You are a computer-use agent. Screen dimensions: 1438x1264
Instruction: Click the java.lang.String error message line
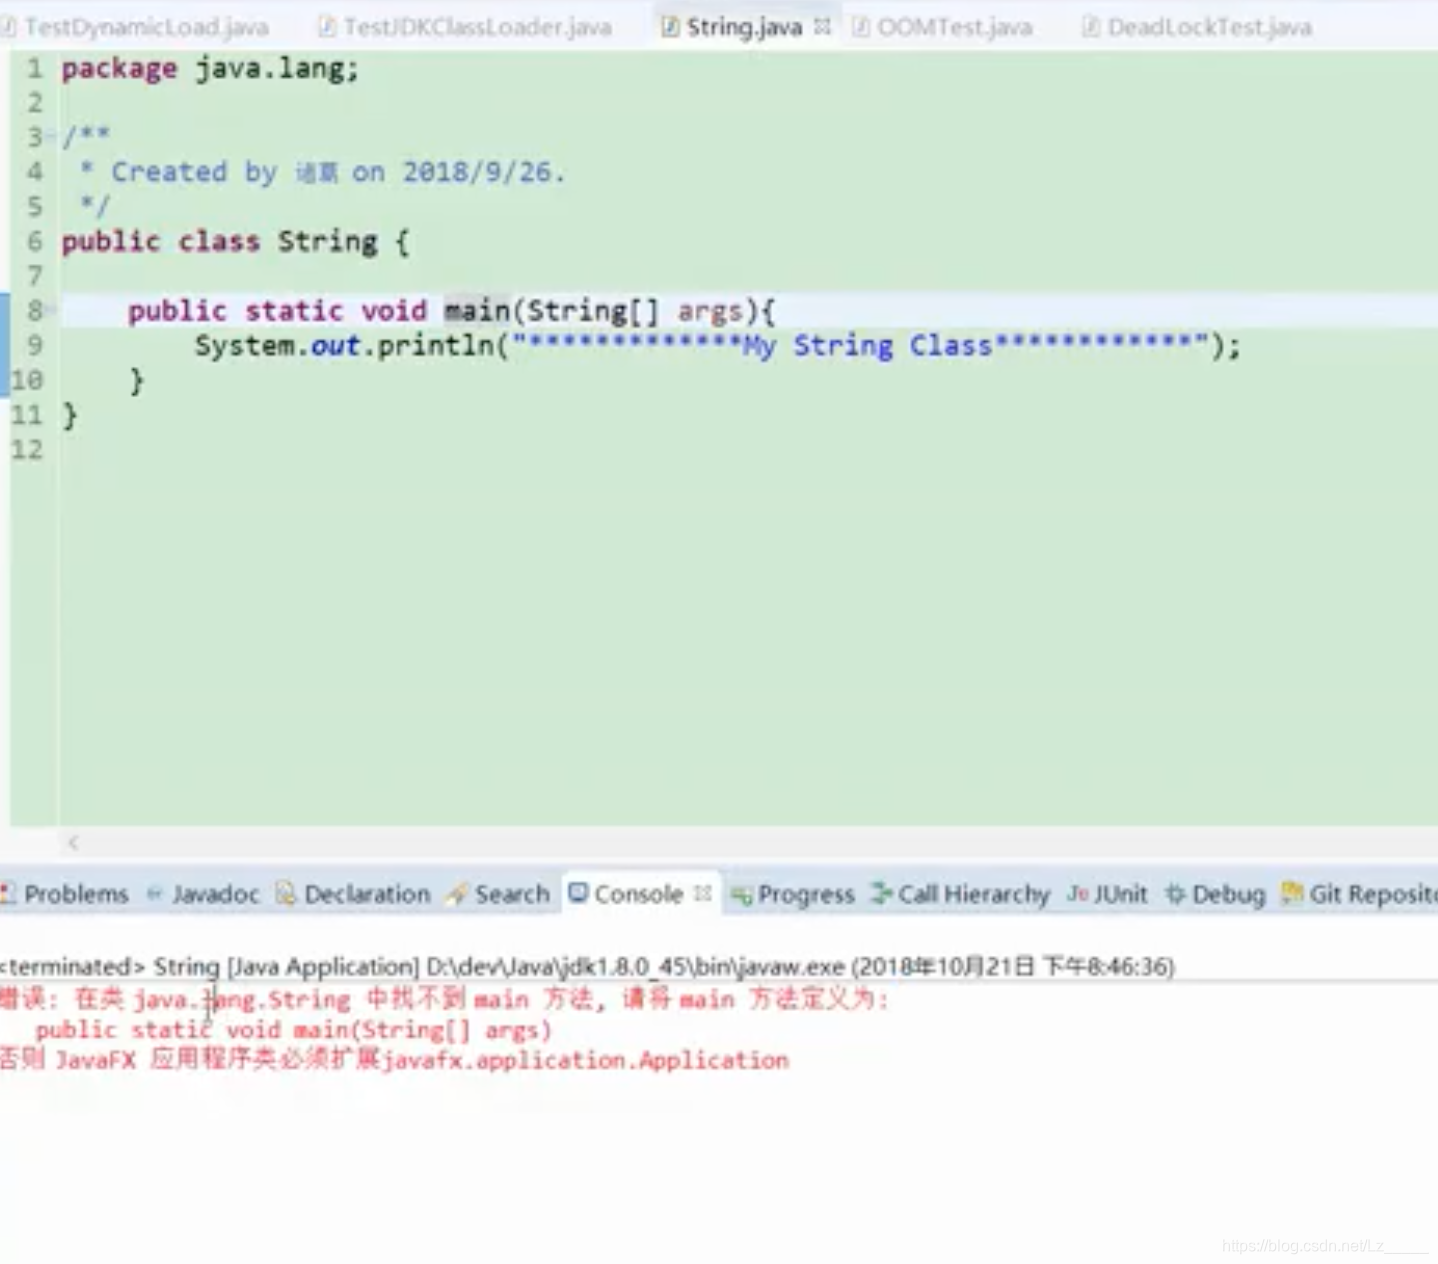coord(444,999)
